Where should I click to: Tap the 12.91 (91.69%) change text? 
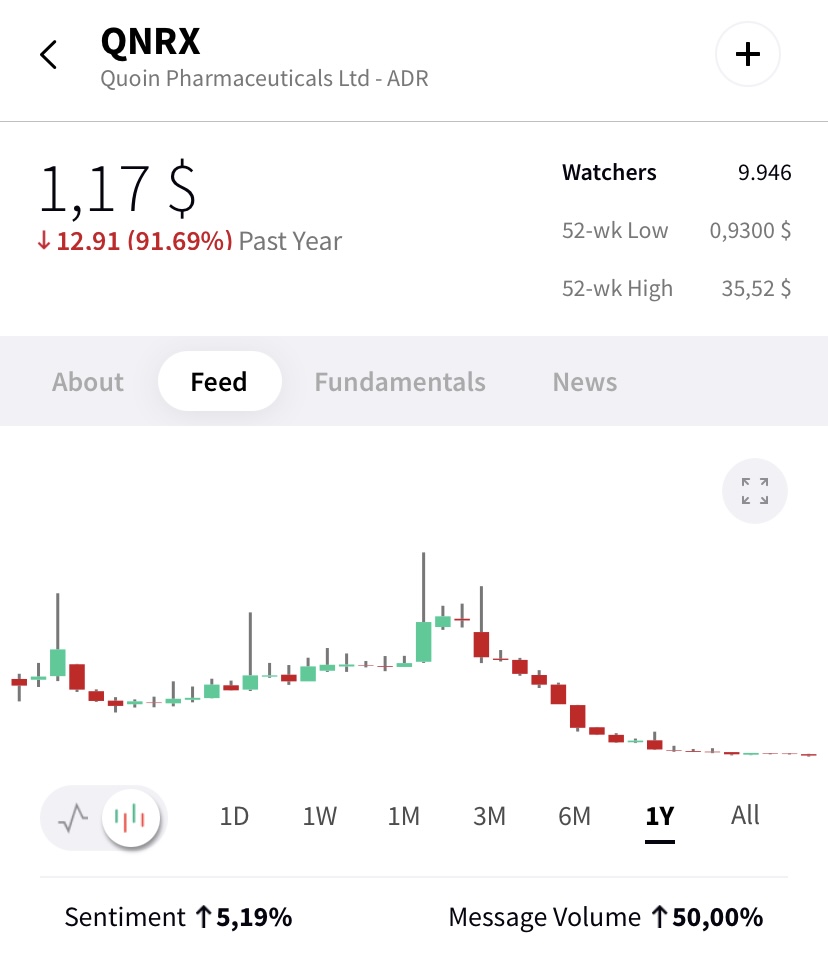pyautogui.click(x=144, y=241)
